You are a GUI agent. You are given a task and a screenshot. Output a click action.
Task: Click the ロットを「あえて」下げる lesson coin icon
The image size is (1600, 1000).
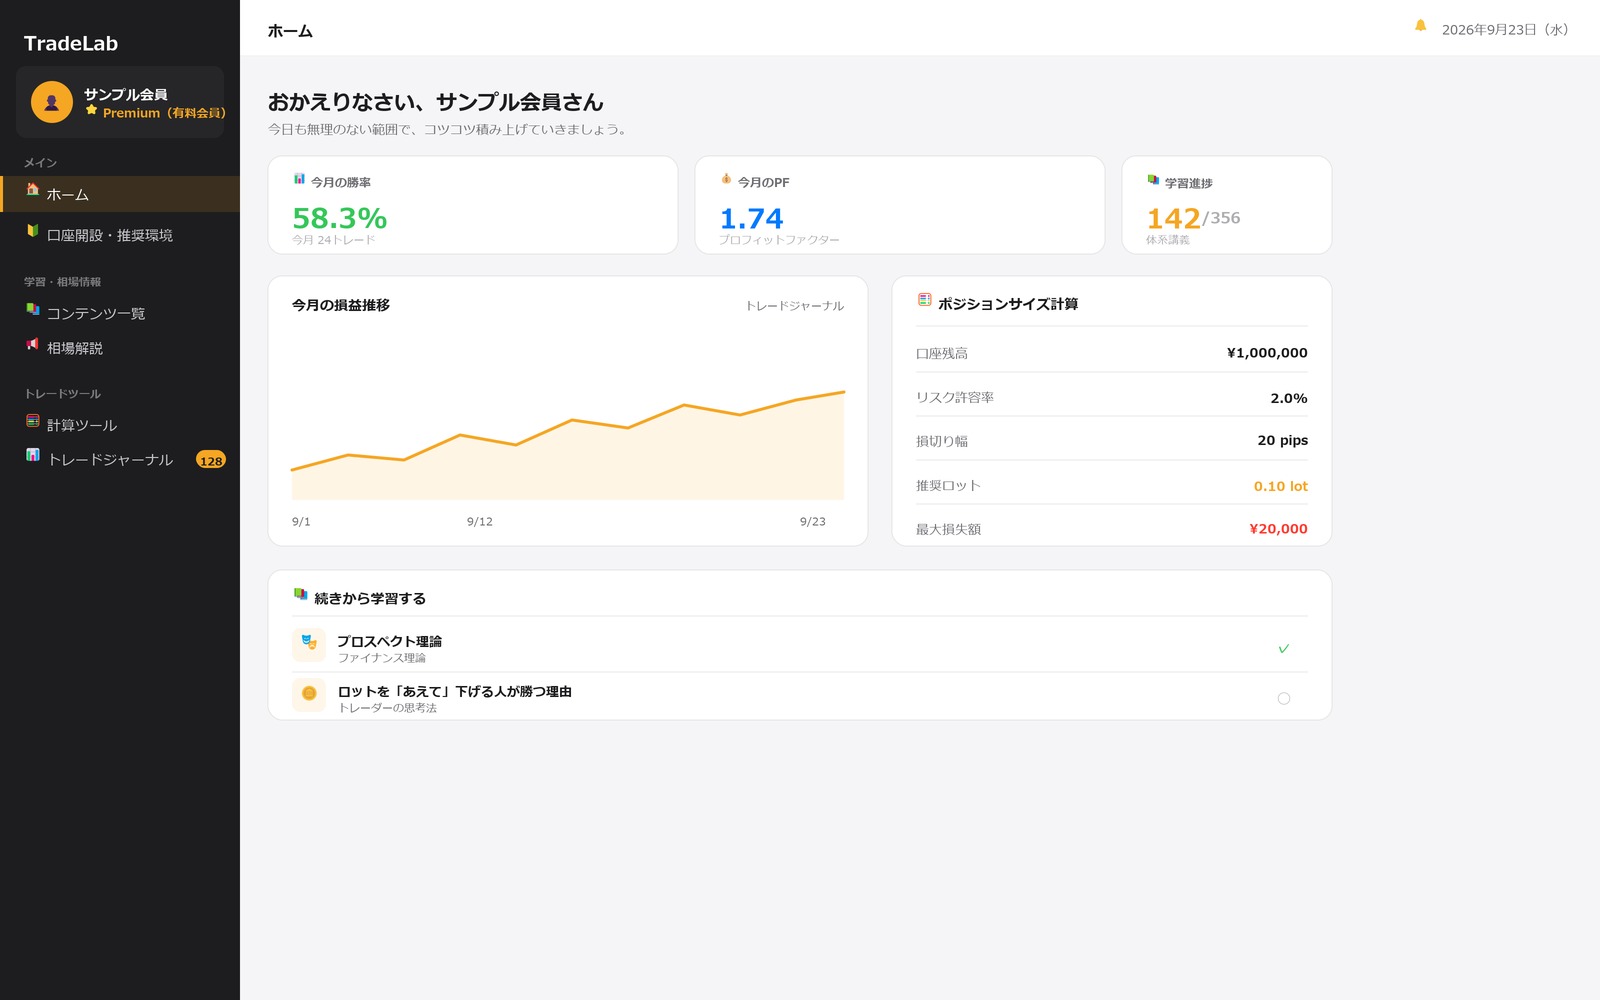pyautogui.click(x=309, y=694)
